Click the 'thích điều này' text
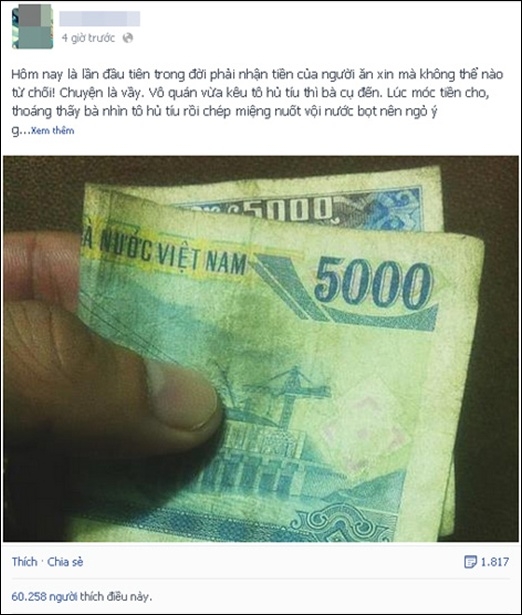The width and height of the screenshot is (522, 615). click(x=116, y=597)
